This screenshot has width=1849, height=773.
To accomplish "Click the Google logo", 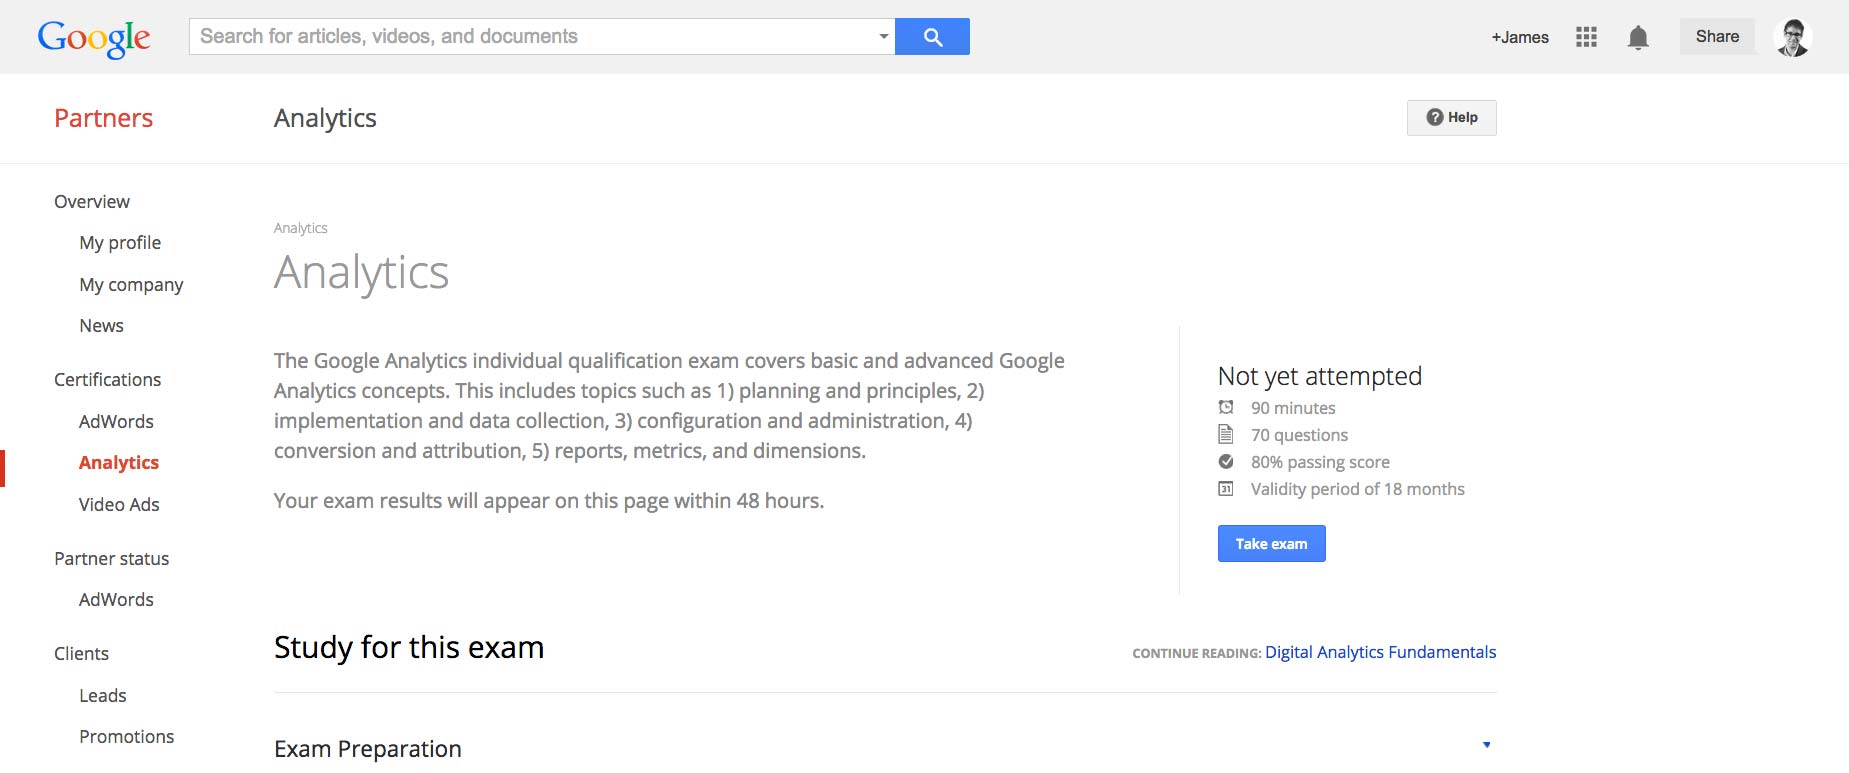I will tap(94, 39).
